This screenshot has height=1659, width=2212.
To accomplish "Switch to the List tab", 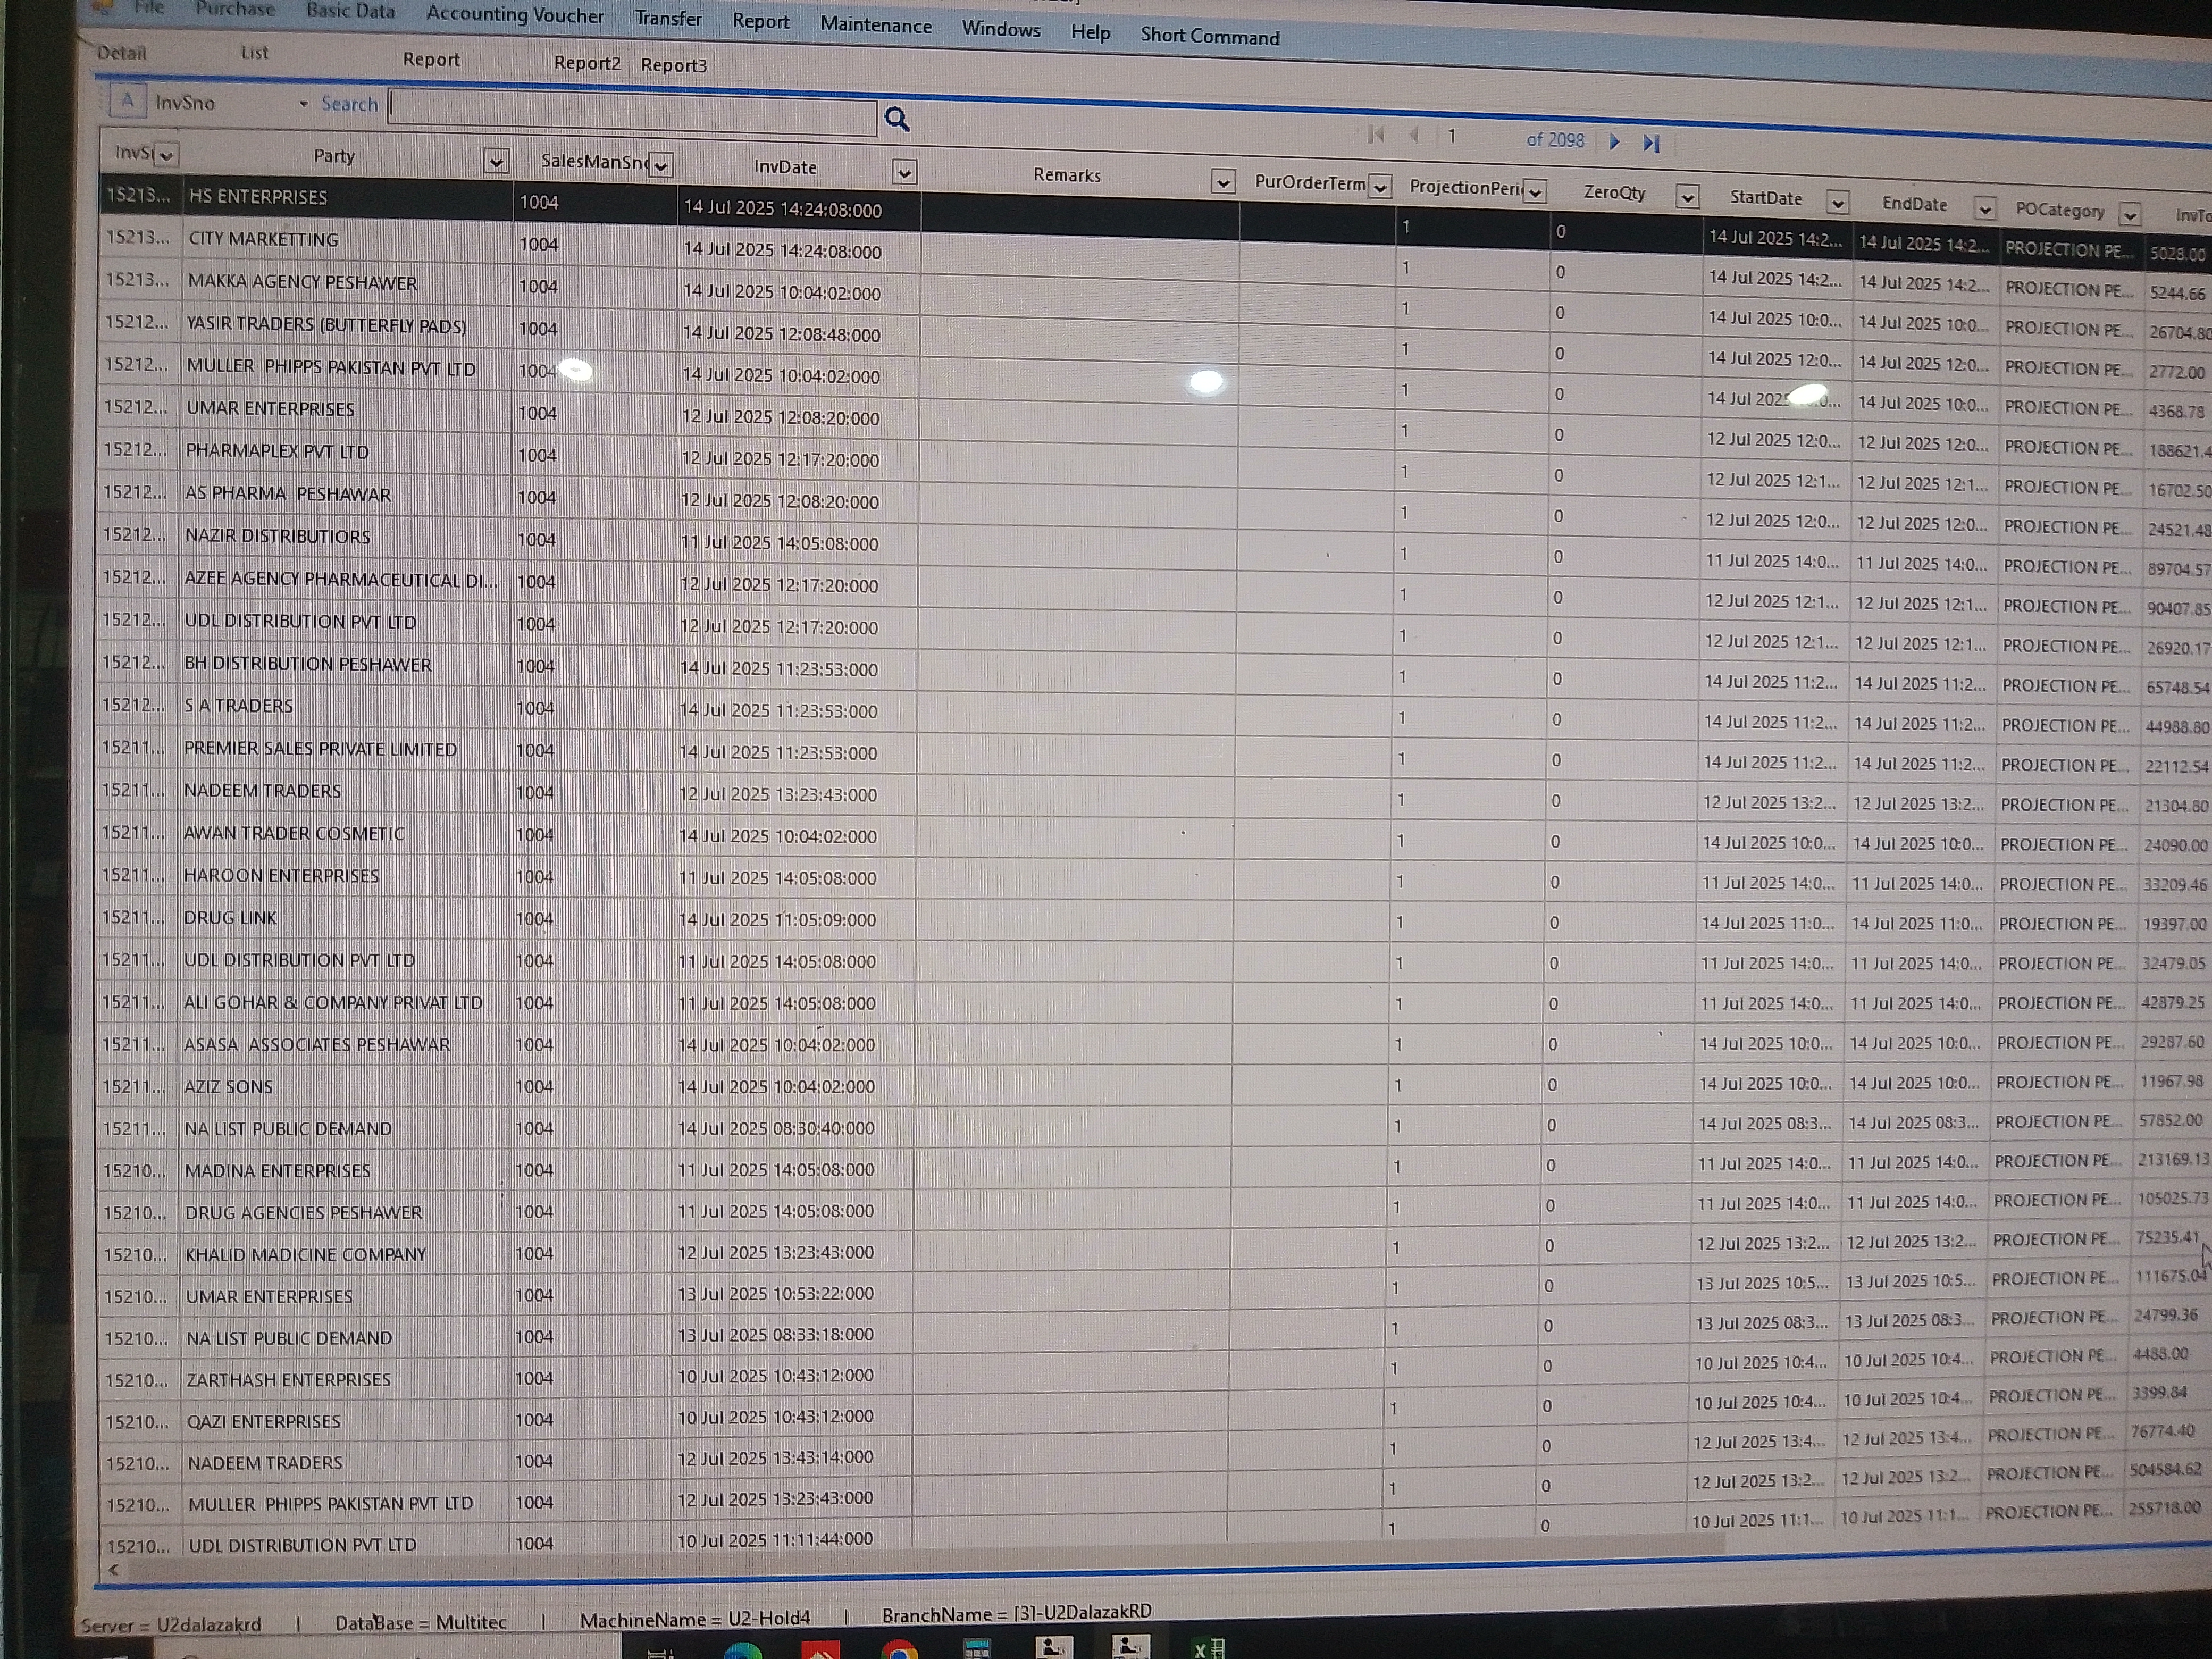I will click(254, 53).
